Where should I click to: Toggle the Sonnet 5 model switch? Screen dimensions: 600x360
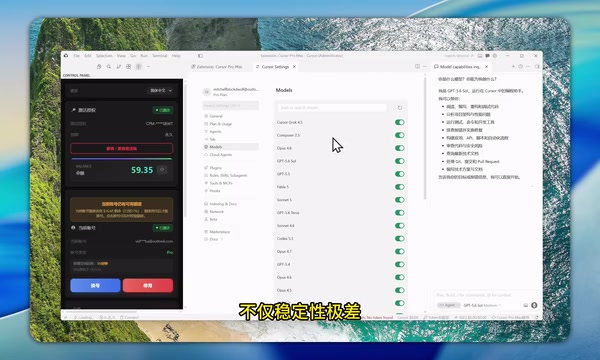[x=399, y=200]
